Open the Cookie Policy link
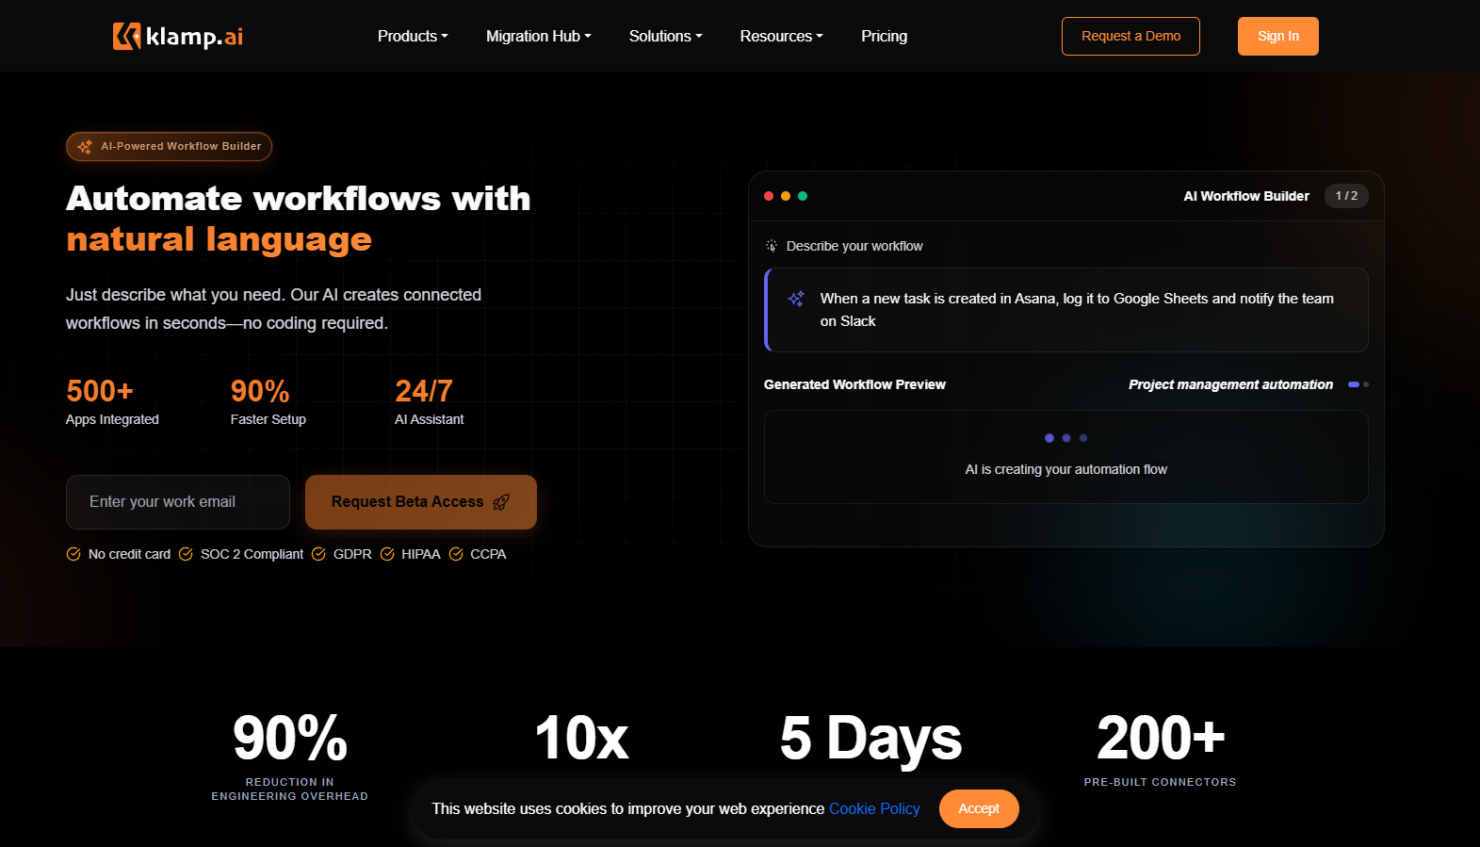Image resolution: width=1480 pixels, height=847 pixels. [x=874, y=808]
